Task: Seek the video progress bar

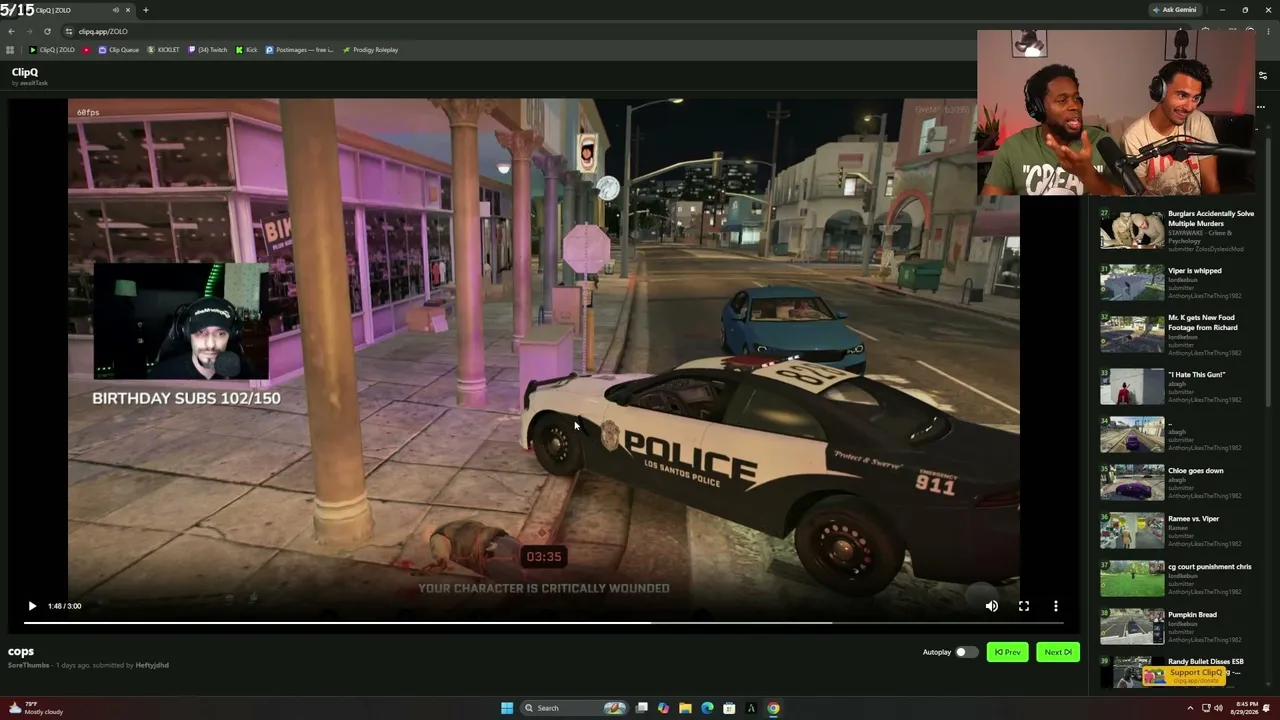Action: [x=543, y=622]
